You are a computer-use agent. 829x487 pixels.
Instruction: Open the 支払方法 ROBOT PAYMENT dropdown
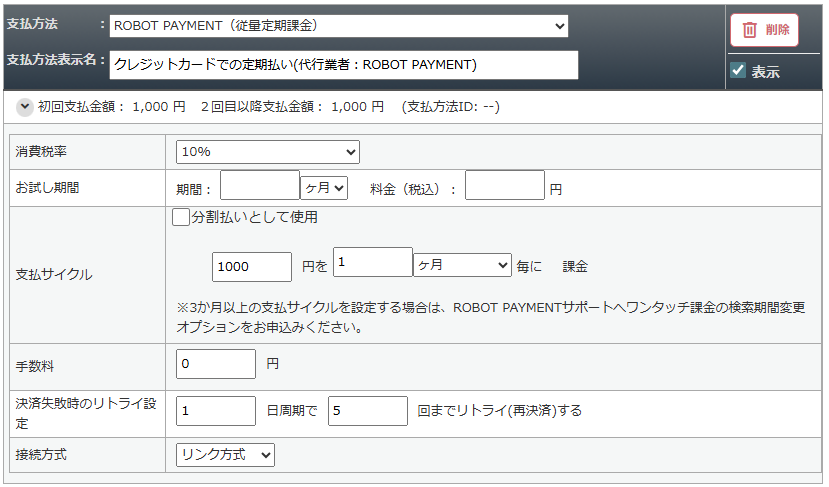[338, 26]
